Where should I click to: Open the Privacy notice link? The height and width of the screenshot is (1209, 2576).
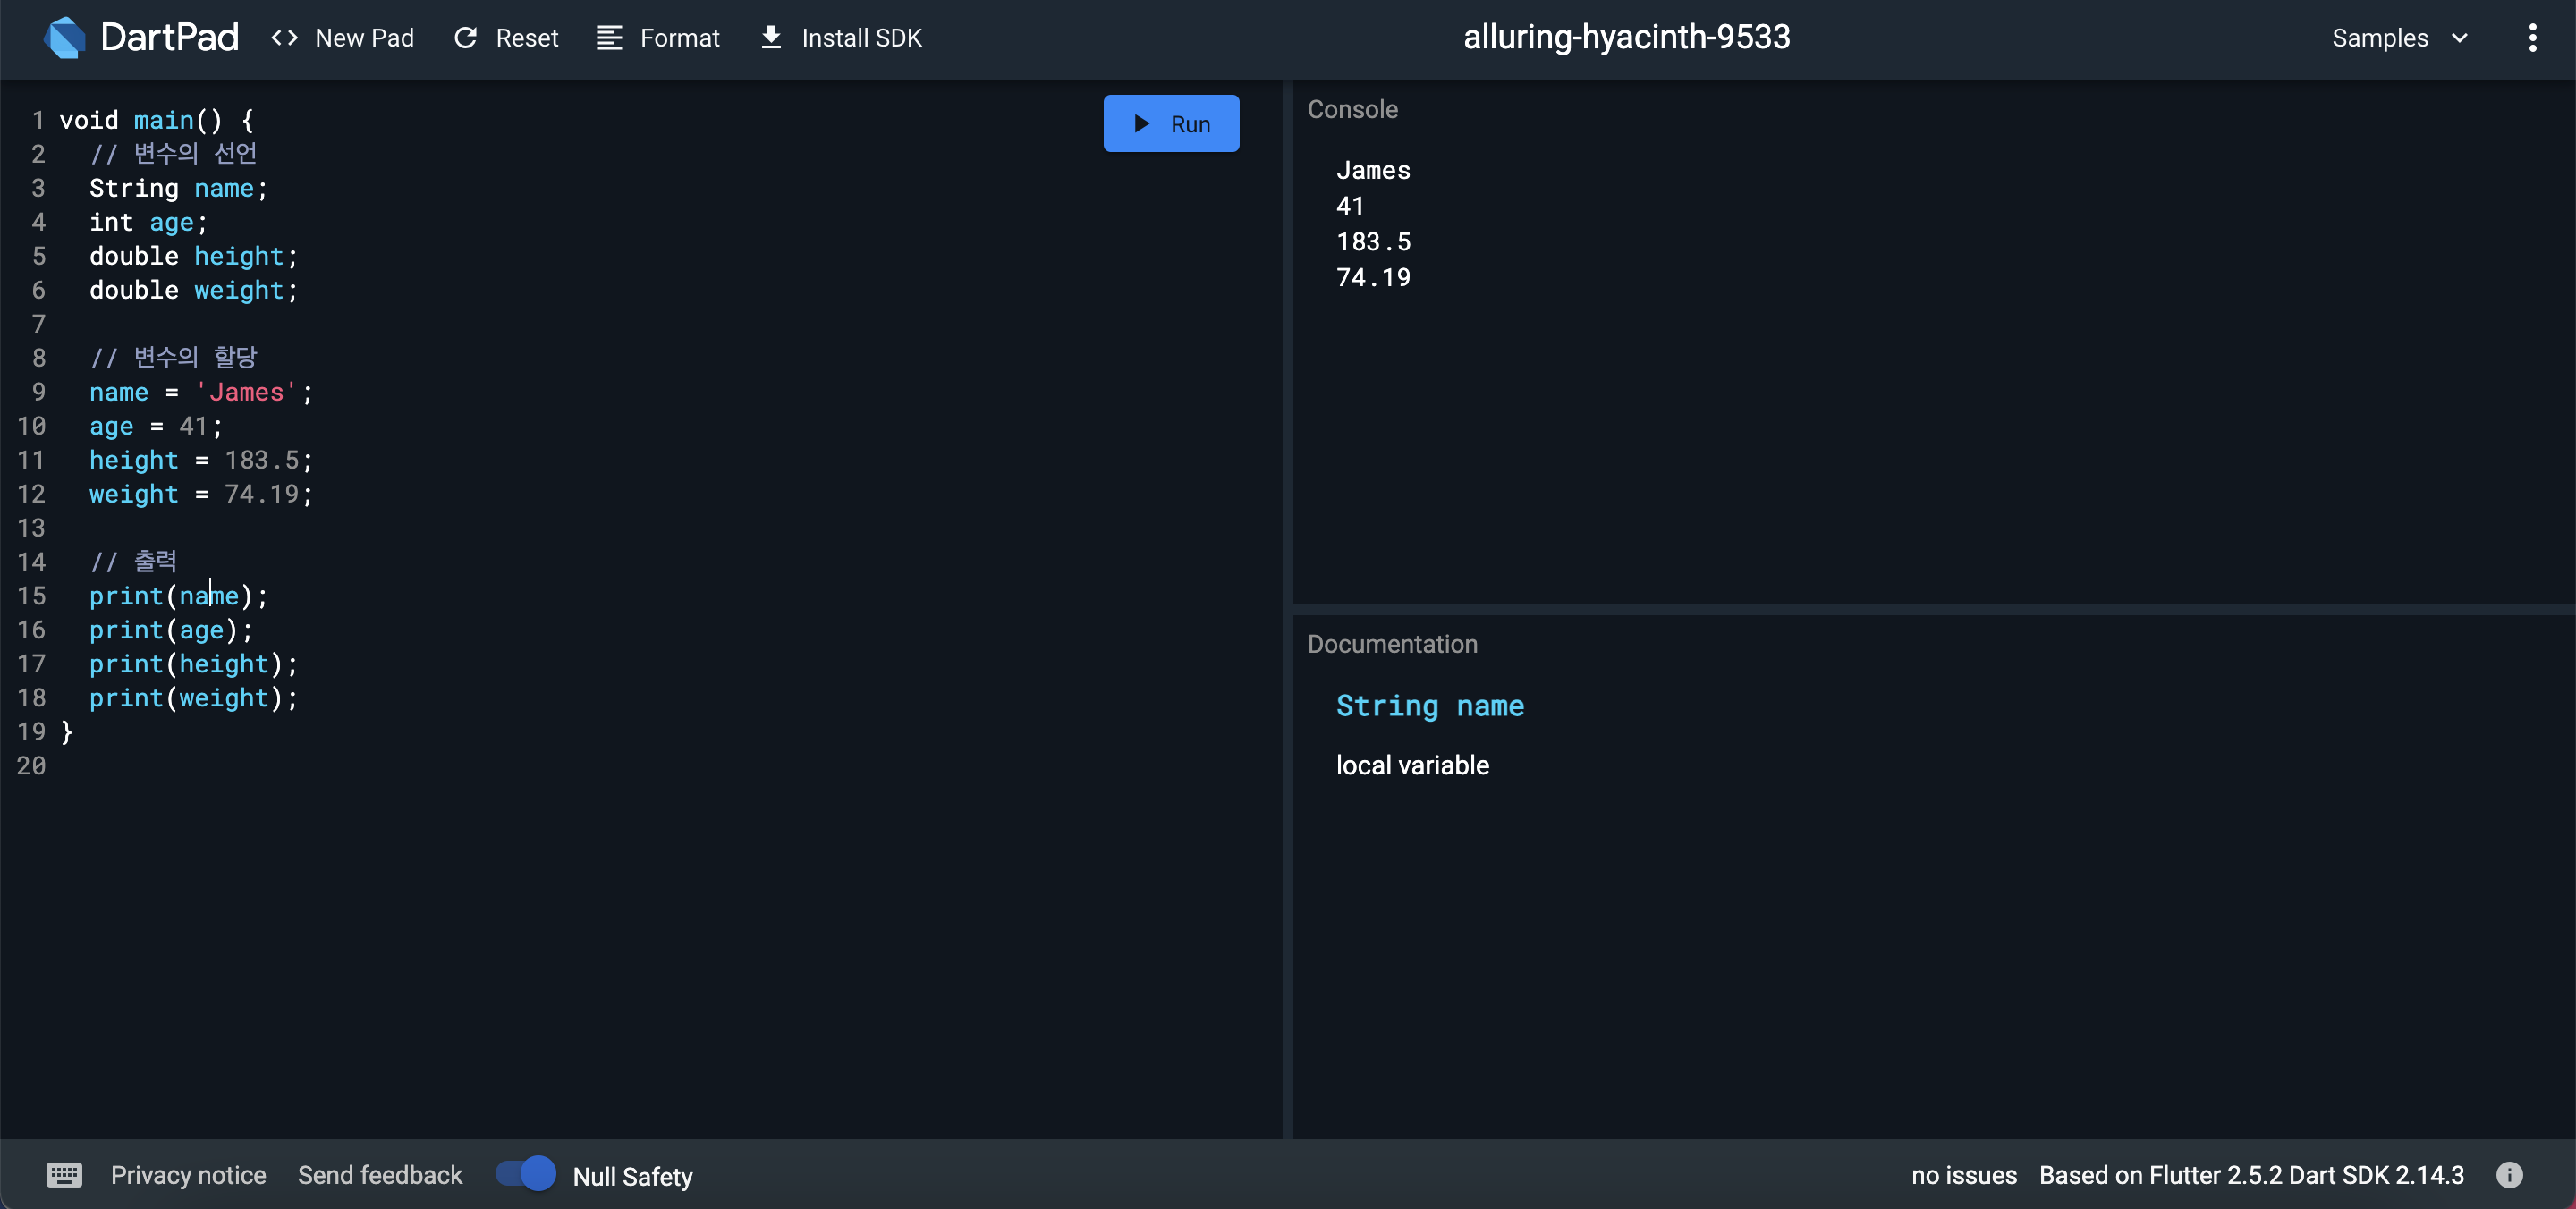click(188, 1175)
